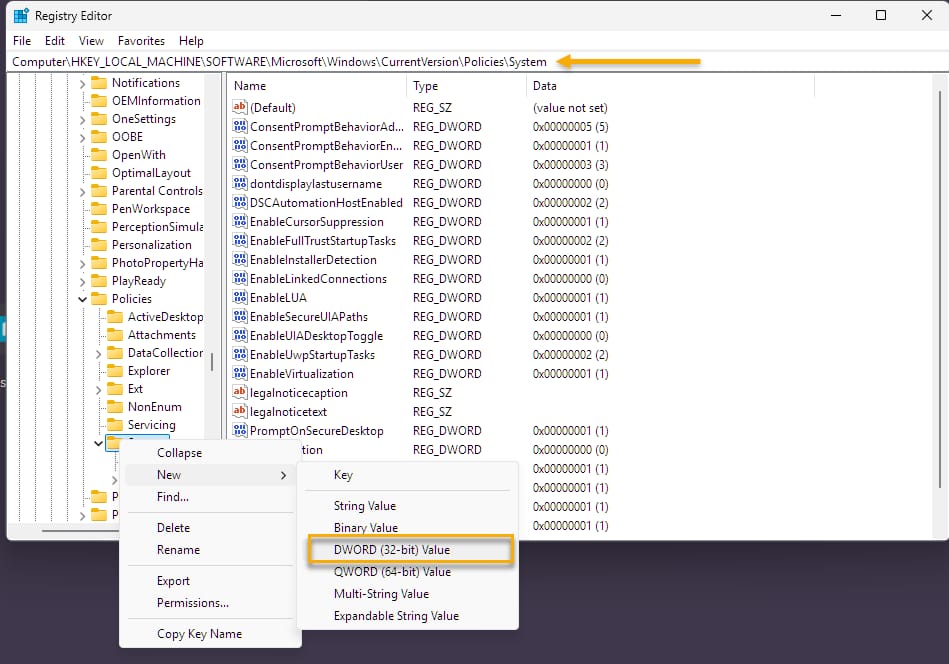Click the registry path address bar

(x=475, y=62)
